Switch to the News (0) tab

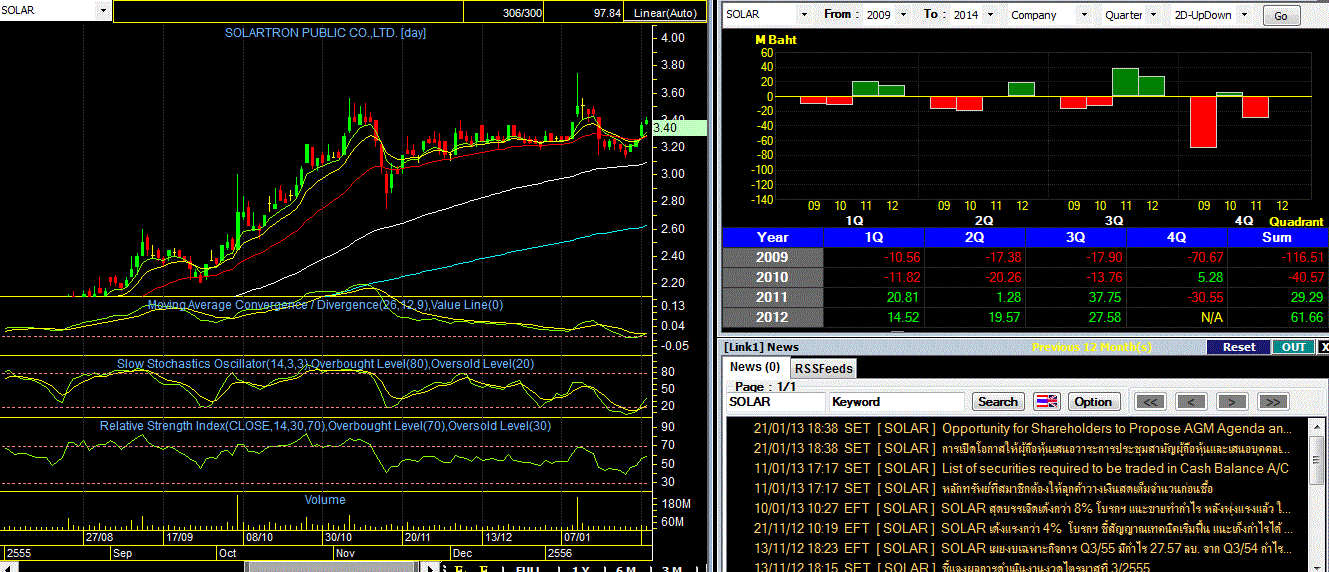[x=756, y=367]
